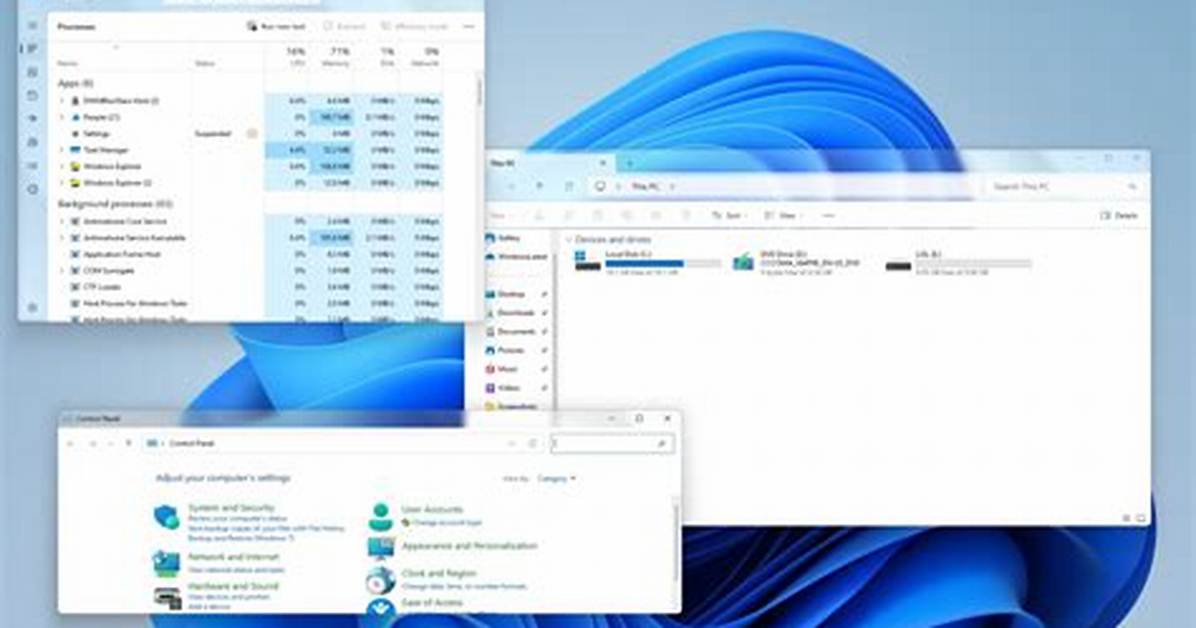Open User Accounts category
Screen dimensions: 1196x628
coord(432,509)
